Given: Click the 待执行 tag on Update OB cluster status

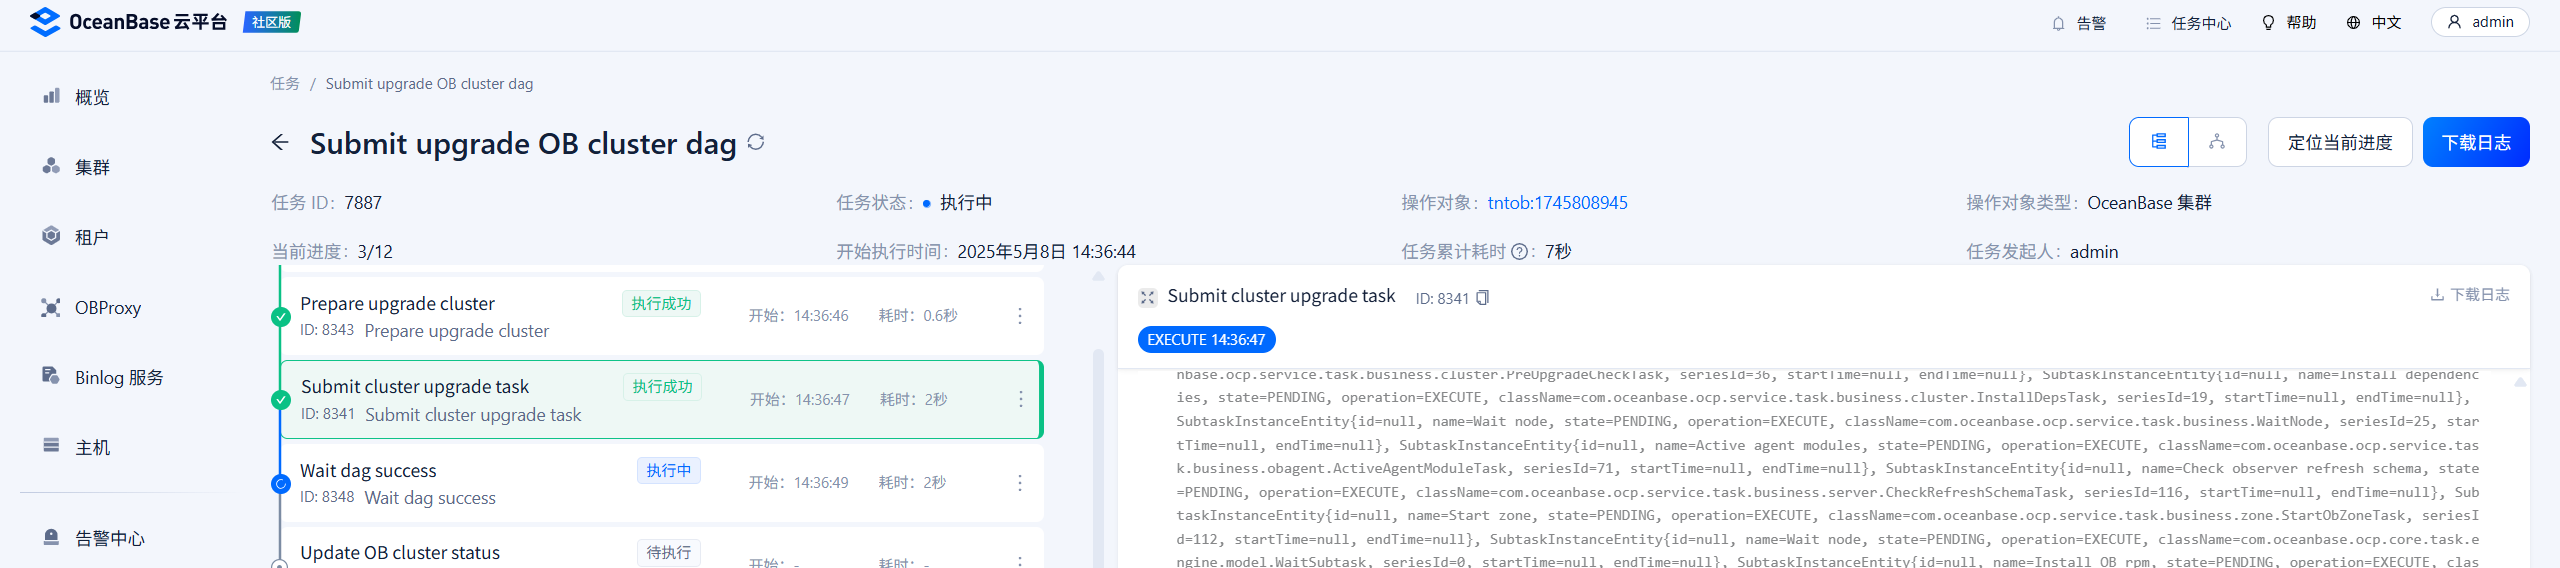Looking at the screenshot, I should [669, 553].
